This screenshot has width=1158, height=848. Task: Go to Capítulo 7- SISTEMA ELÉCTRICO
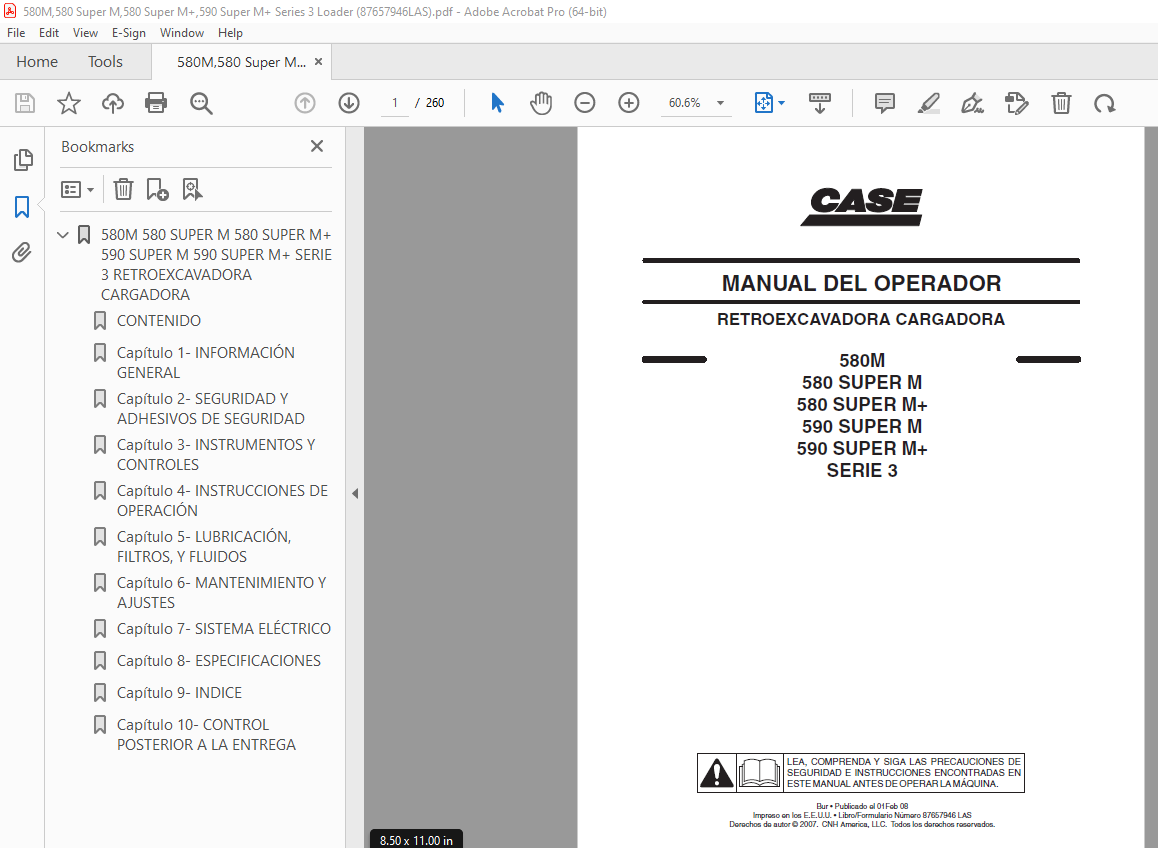click(224, 629)
